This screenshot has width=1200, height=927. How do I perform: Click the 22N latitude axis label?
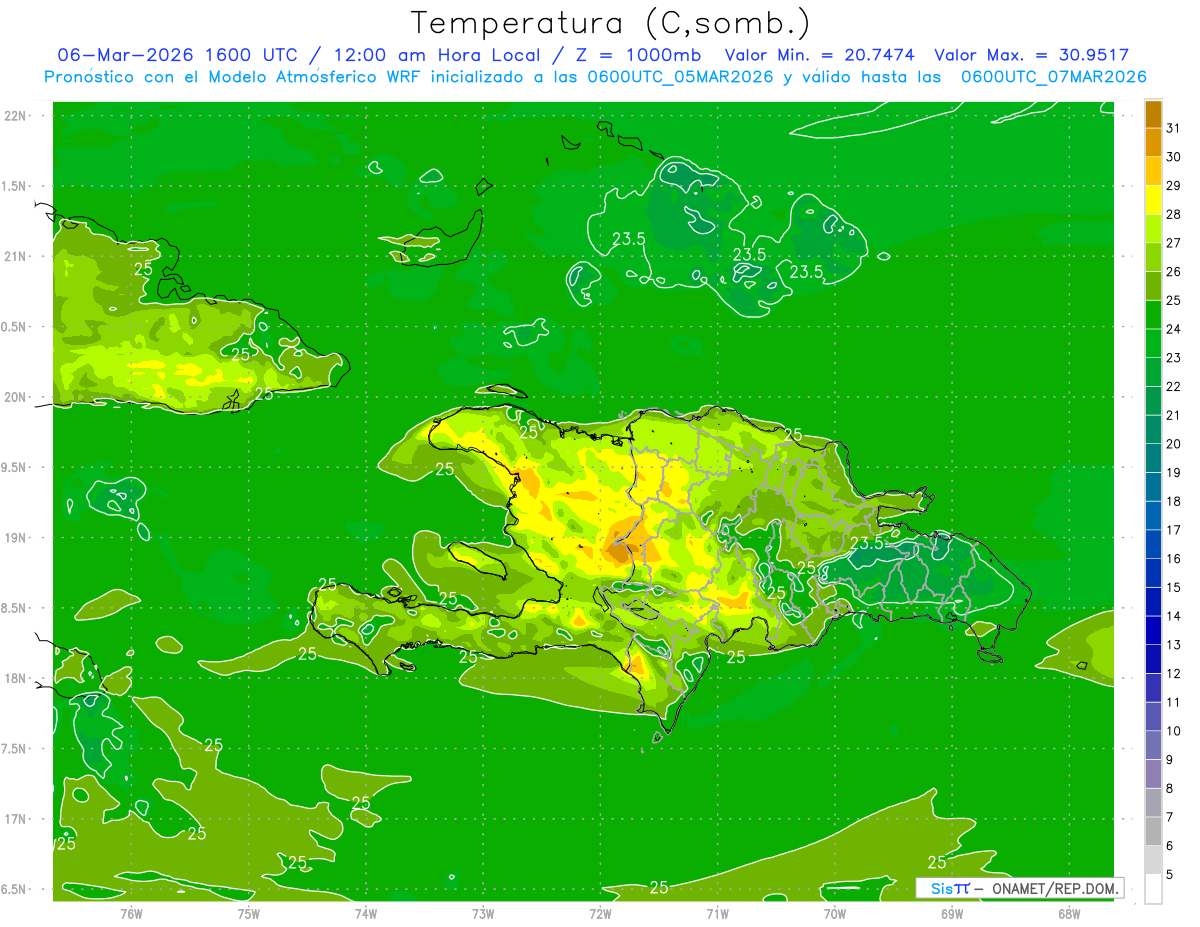(x=14, y=115)
